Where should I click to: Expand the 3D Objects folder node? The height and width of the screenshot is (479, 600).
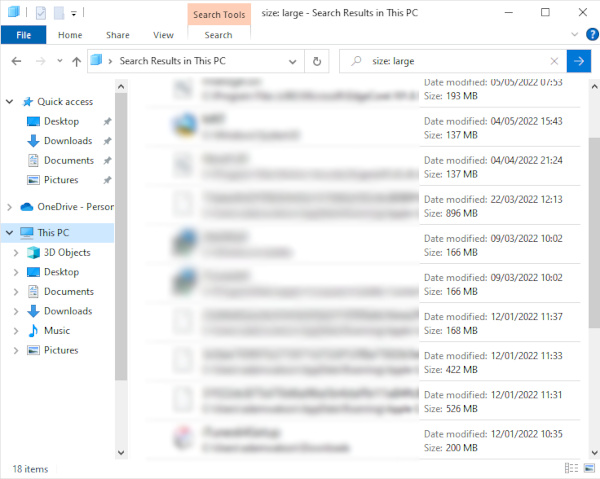(16, 253)
